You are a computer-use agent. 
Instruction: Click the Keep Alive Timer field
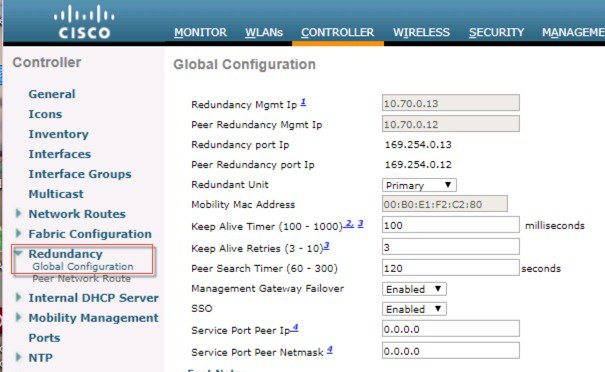coord(451,225)
